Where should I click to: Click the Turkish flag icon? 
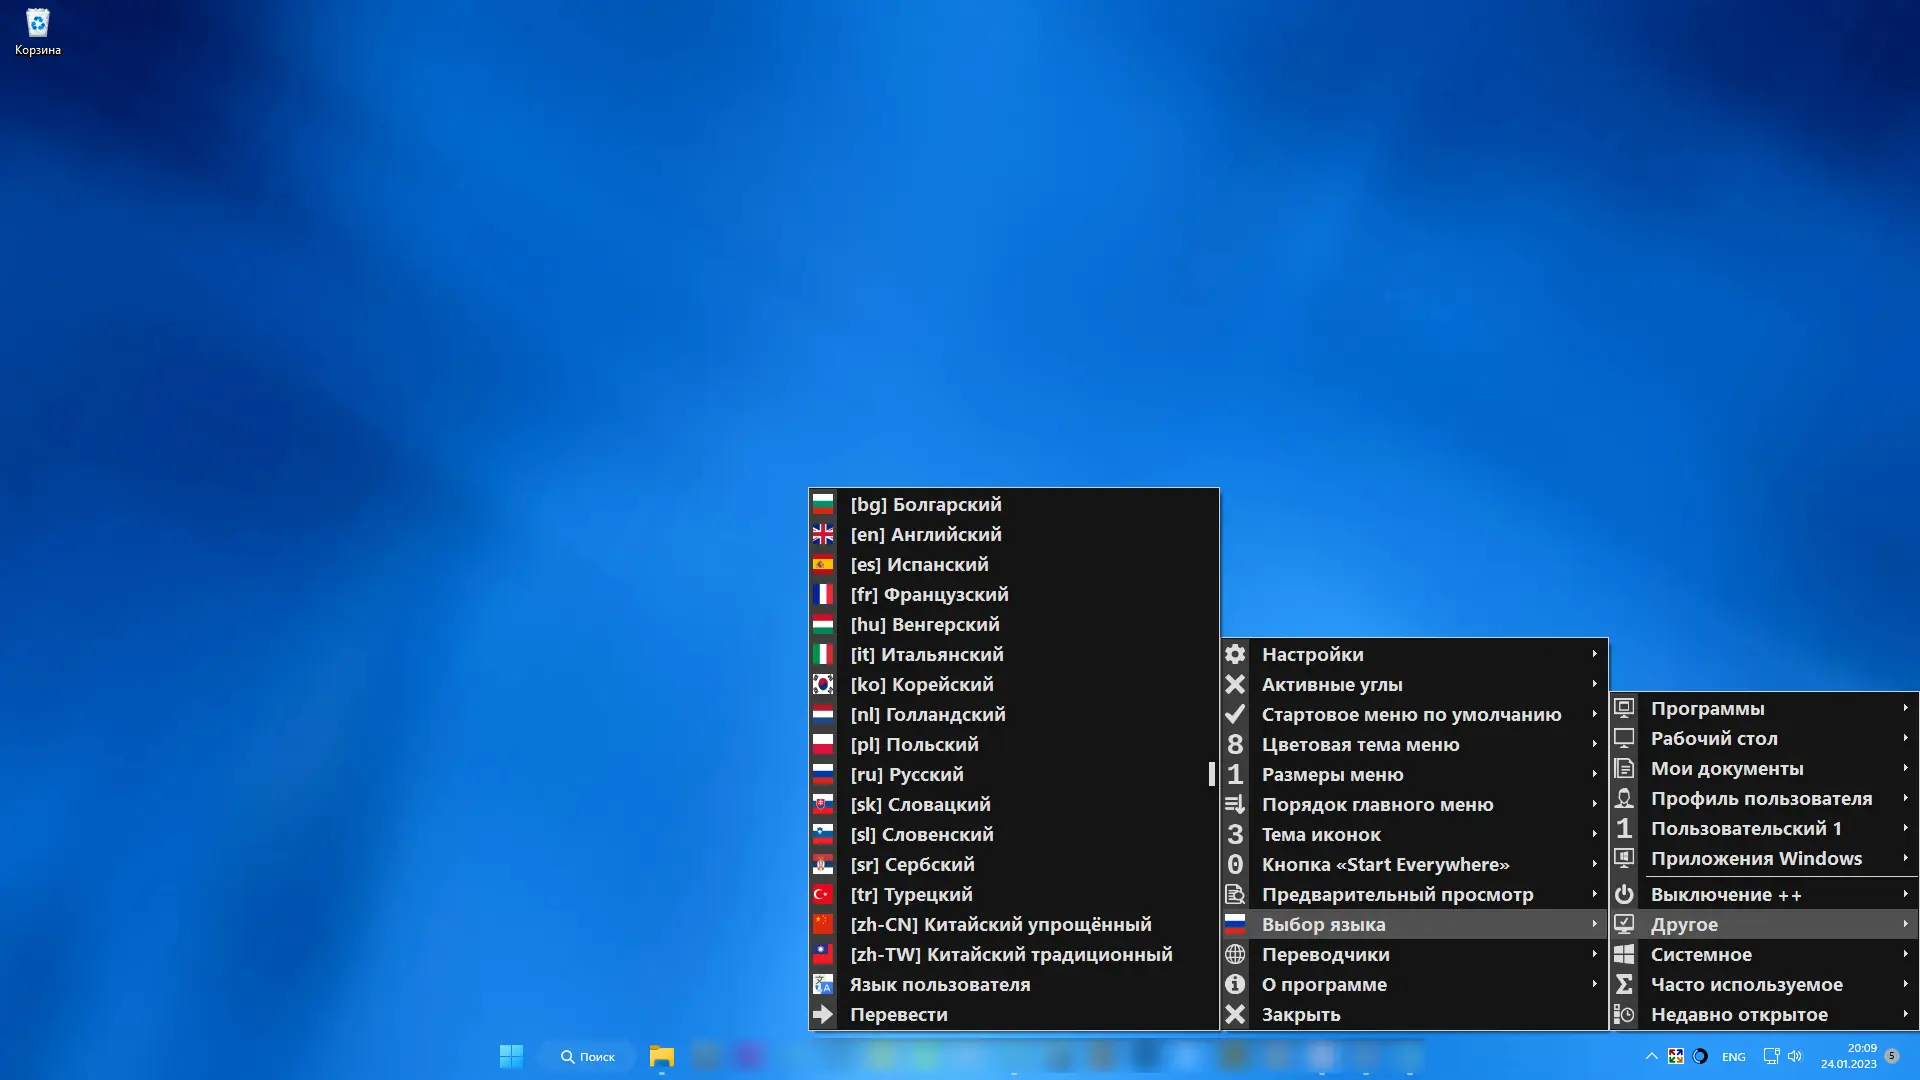[x=823, y=894]
